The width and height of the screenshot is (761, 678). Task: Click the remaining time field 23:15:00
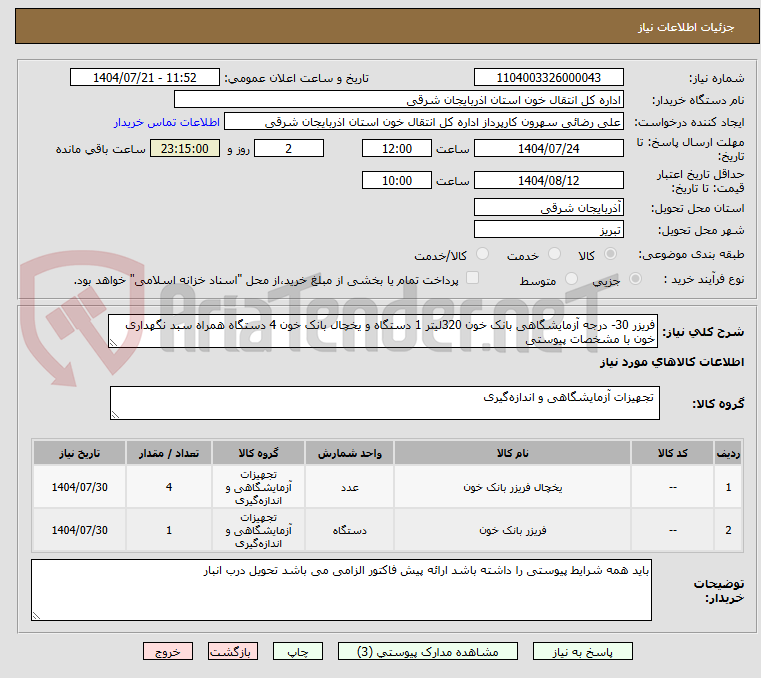pyautogui.click(x=185, y=149)
